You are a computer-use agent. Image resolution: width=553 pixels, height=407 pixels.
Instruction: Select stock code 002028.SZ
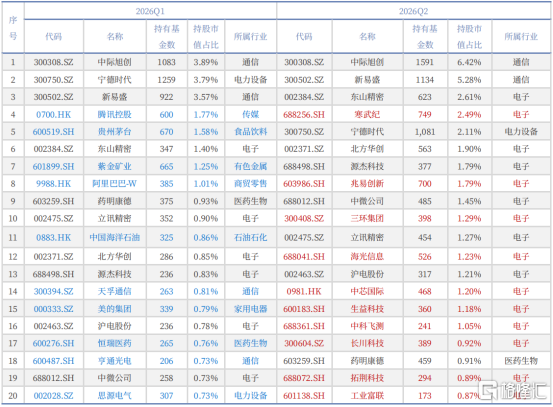pyautogui.click(x=54, y=396)
